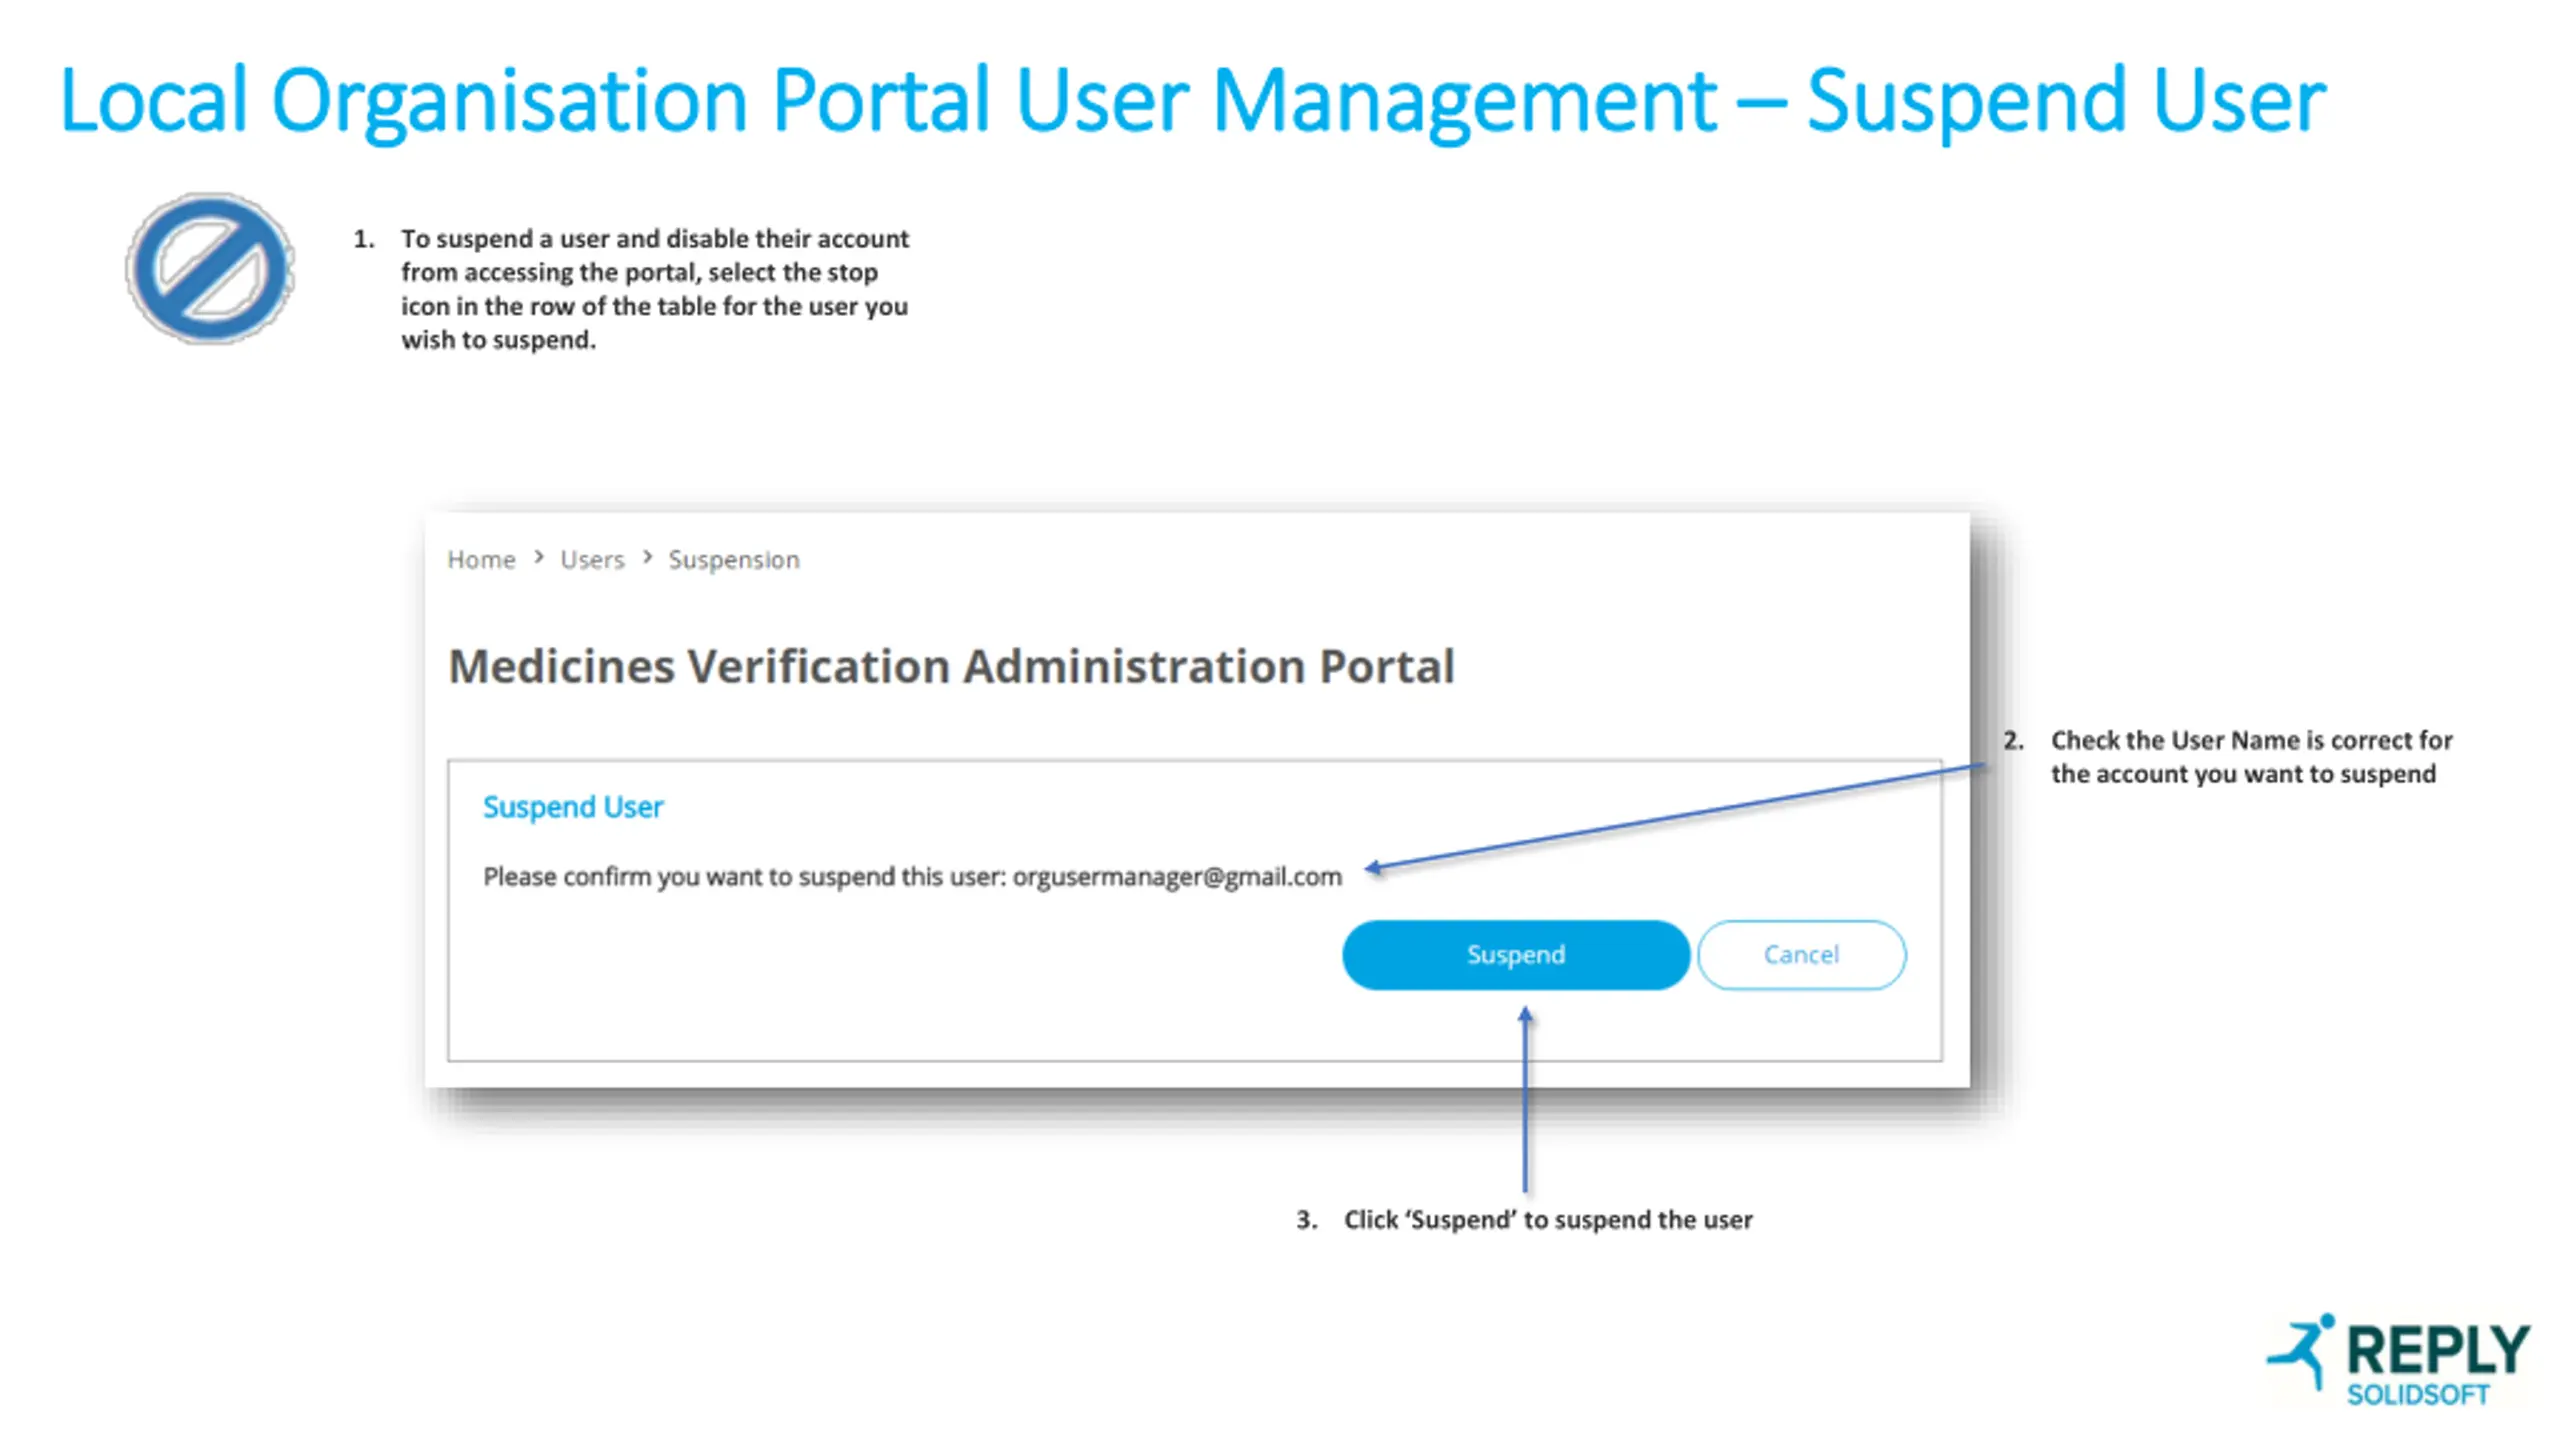The height and width of the screenshot is (1440, 2560).
Task: Click the first breadcrumb chevron after Home
Action: pyautogui.click(x=539, y=557)
